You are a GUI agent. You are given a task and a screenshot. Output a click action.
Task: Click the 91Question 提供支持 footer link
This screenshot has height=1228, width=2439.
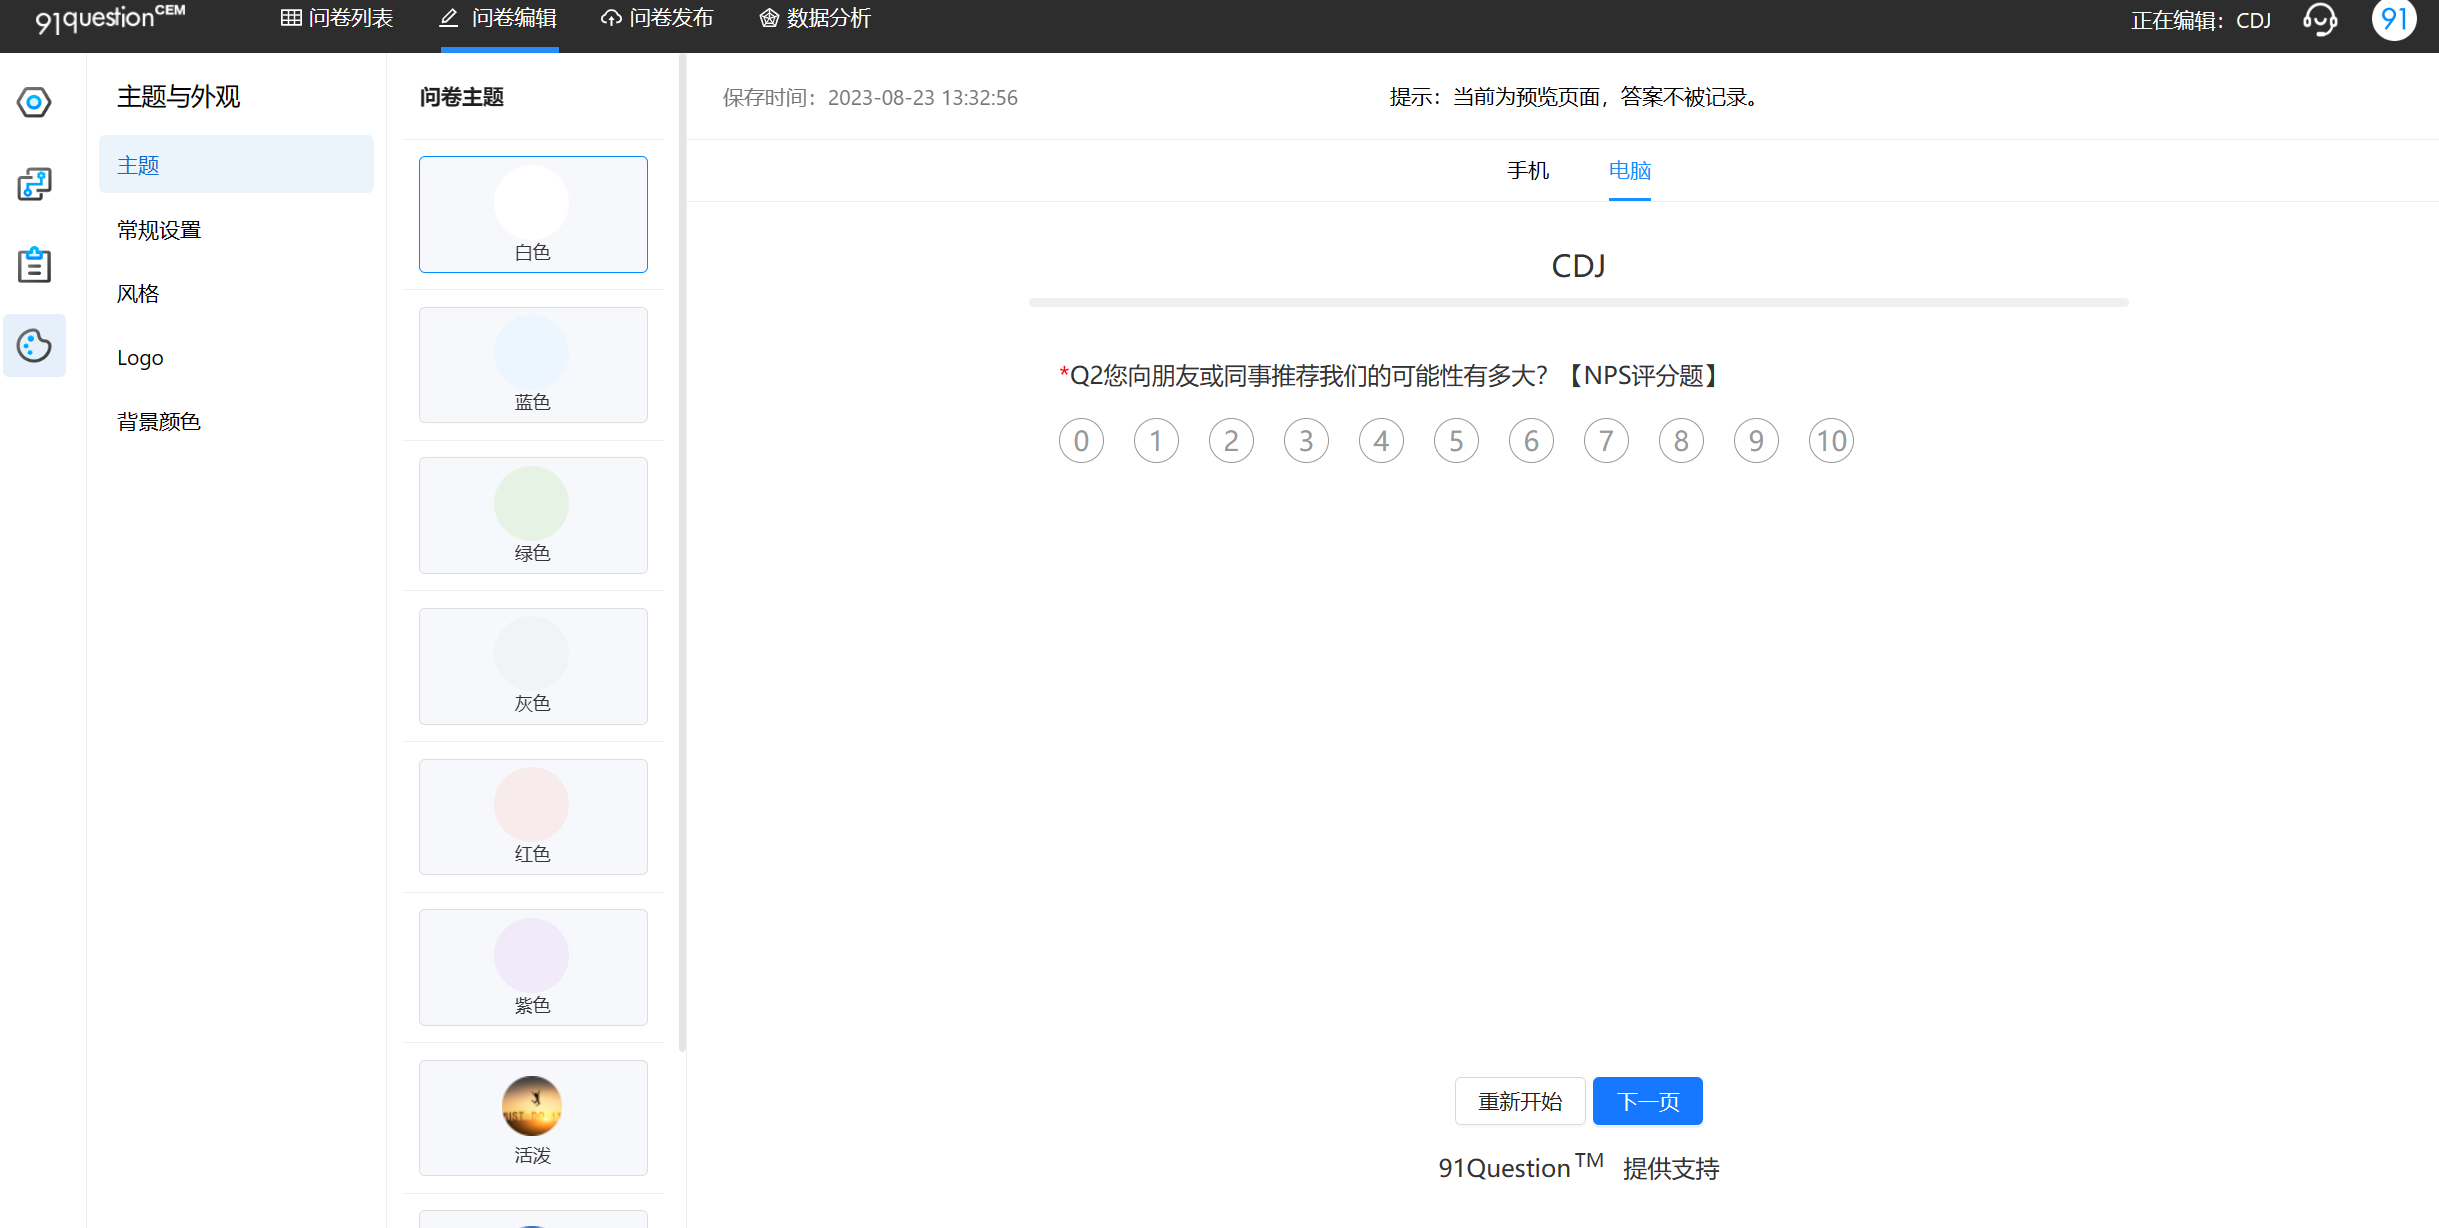coord(1579,1167)
